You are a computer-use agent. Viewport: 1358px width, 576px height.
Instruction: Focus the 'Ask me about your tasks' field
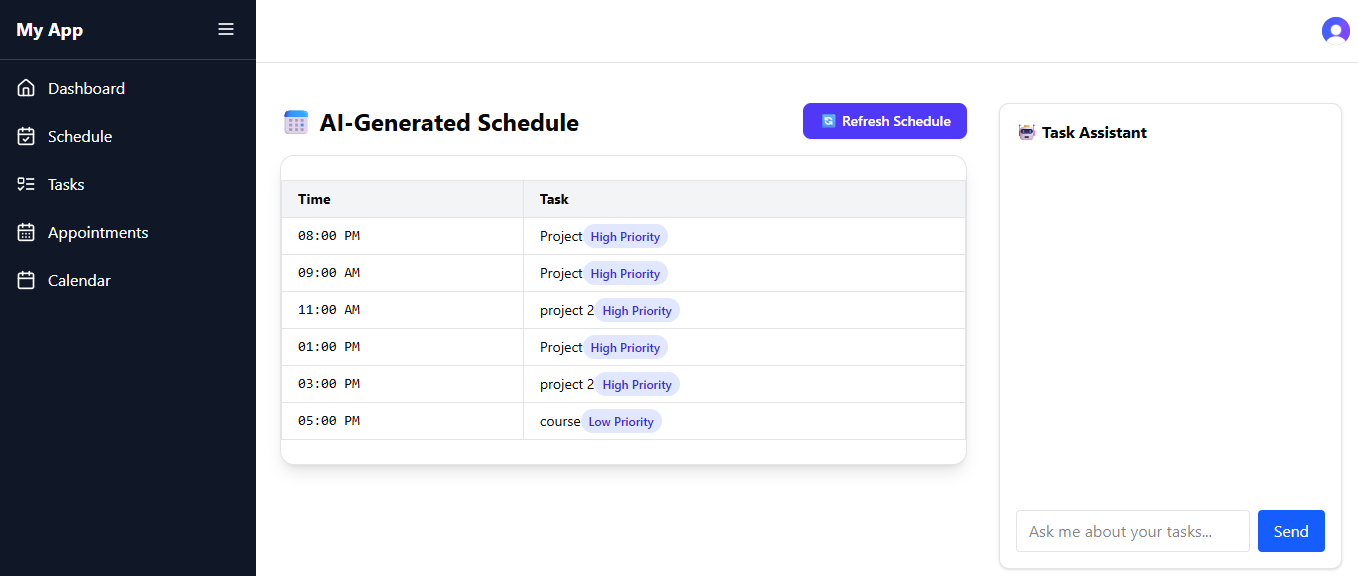pyautogui.click(x=1132, y=531)
